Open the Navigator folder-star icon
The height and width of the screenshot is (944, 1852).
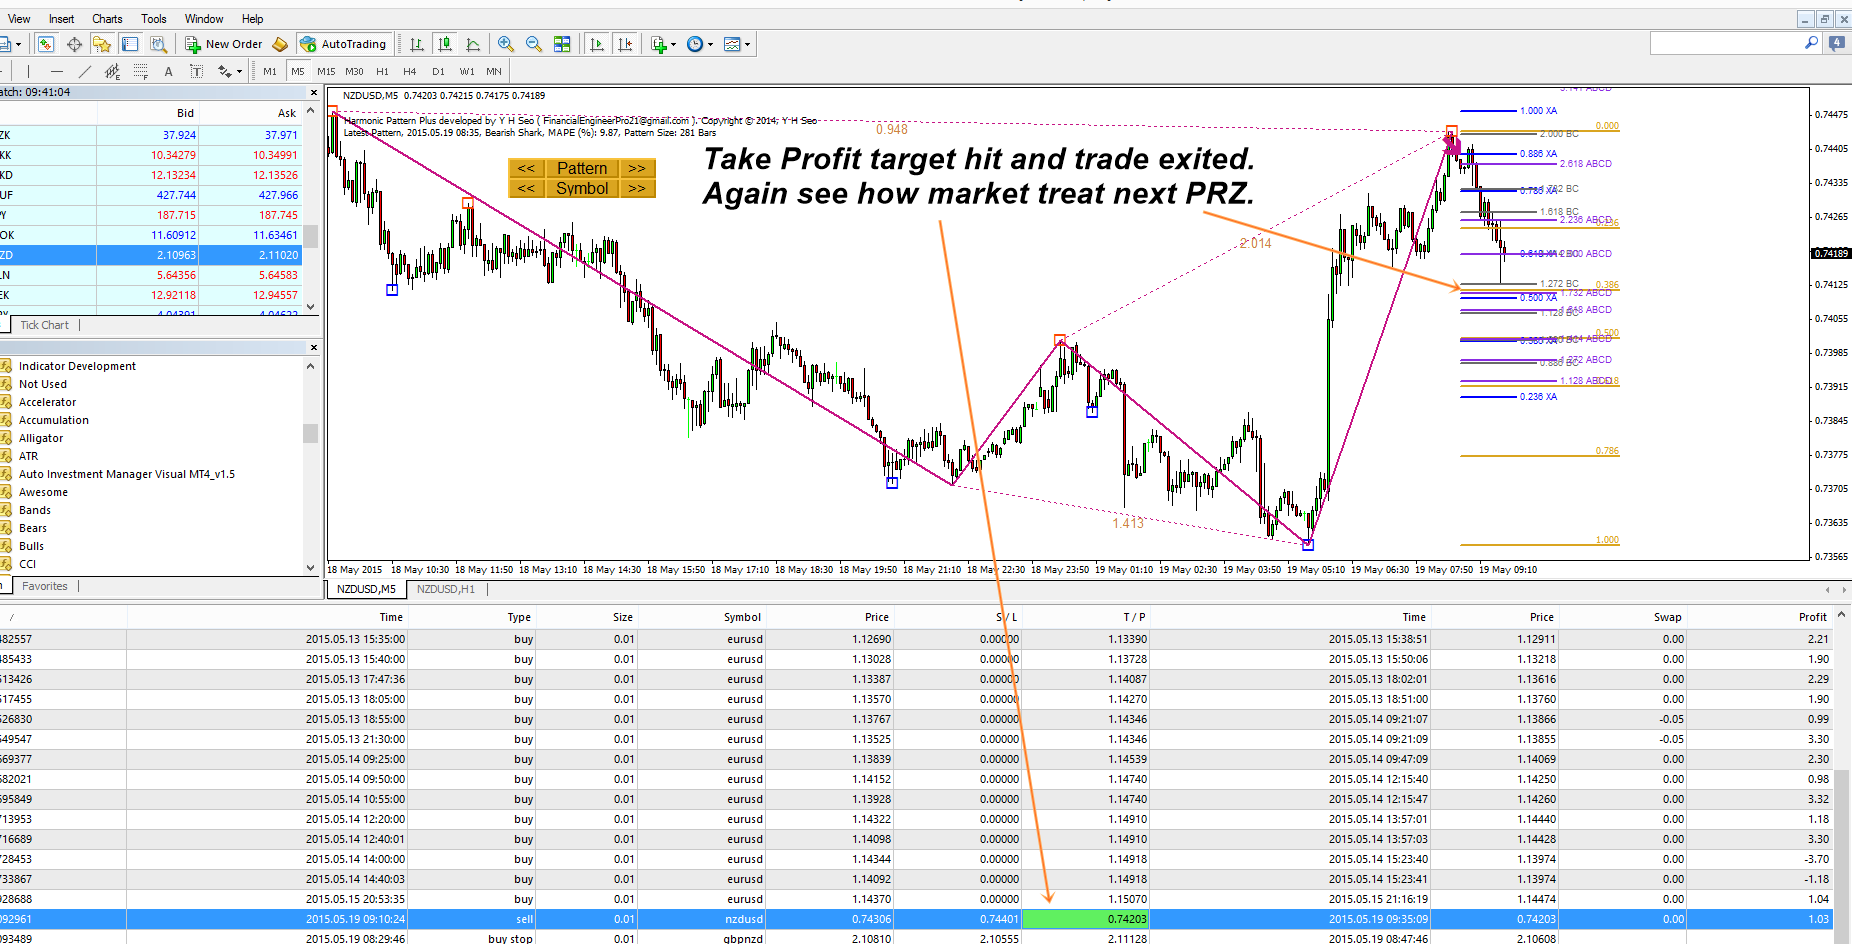[102, 44]
